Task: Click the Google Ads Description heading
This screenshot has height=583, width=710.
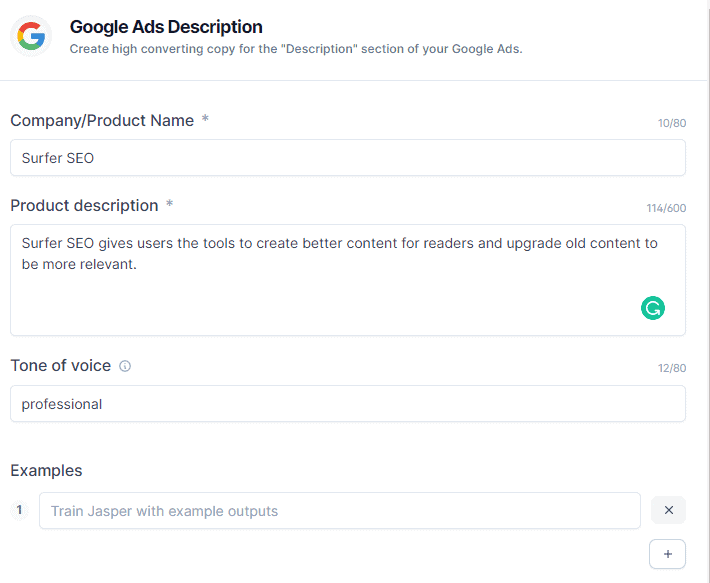Action: point(166,27)
